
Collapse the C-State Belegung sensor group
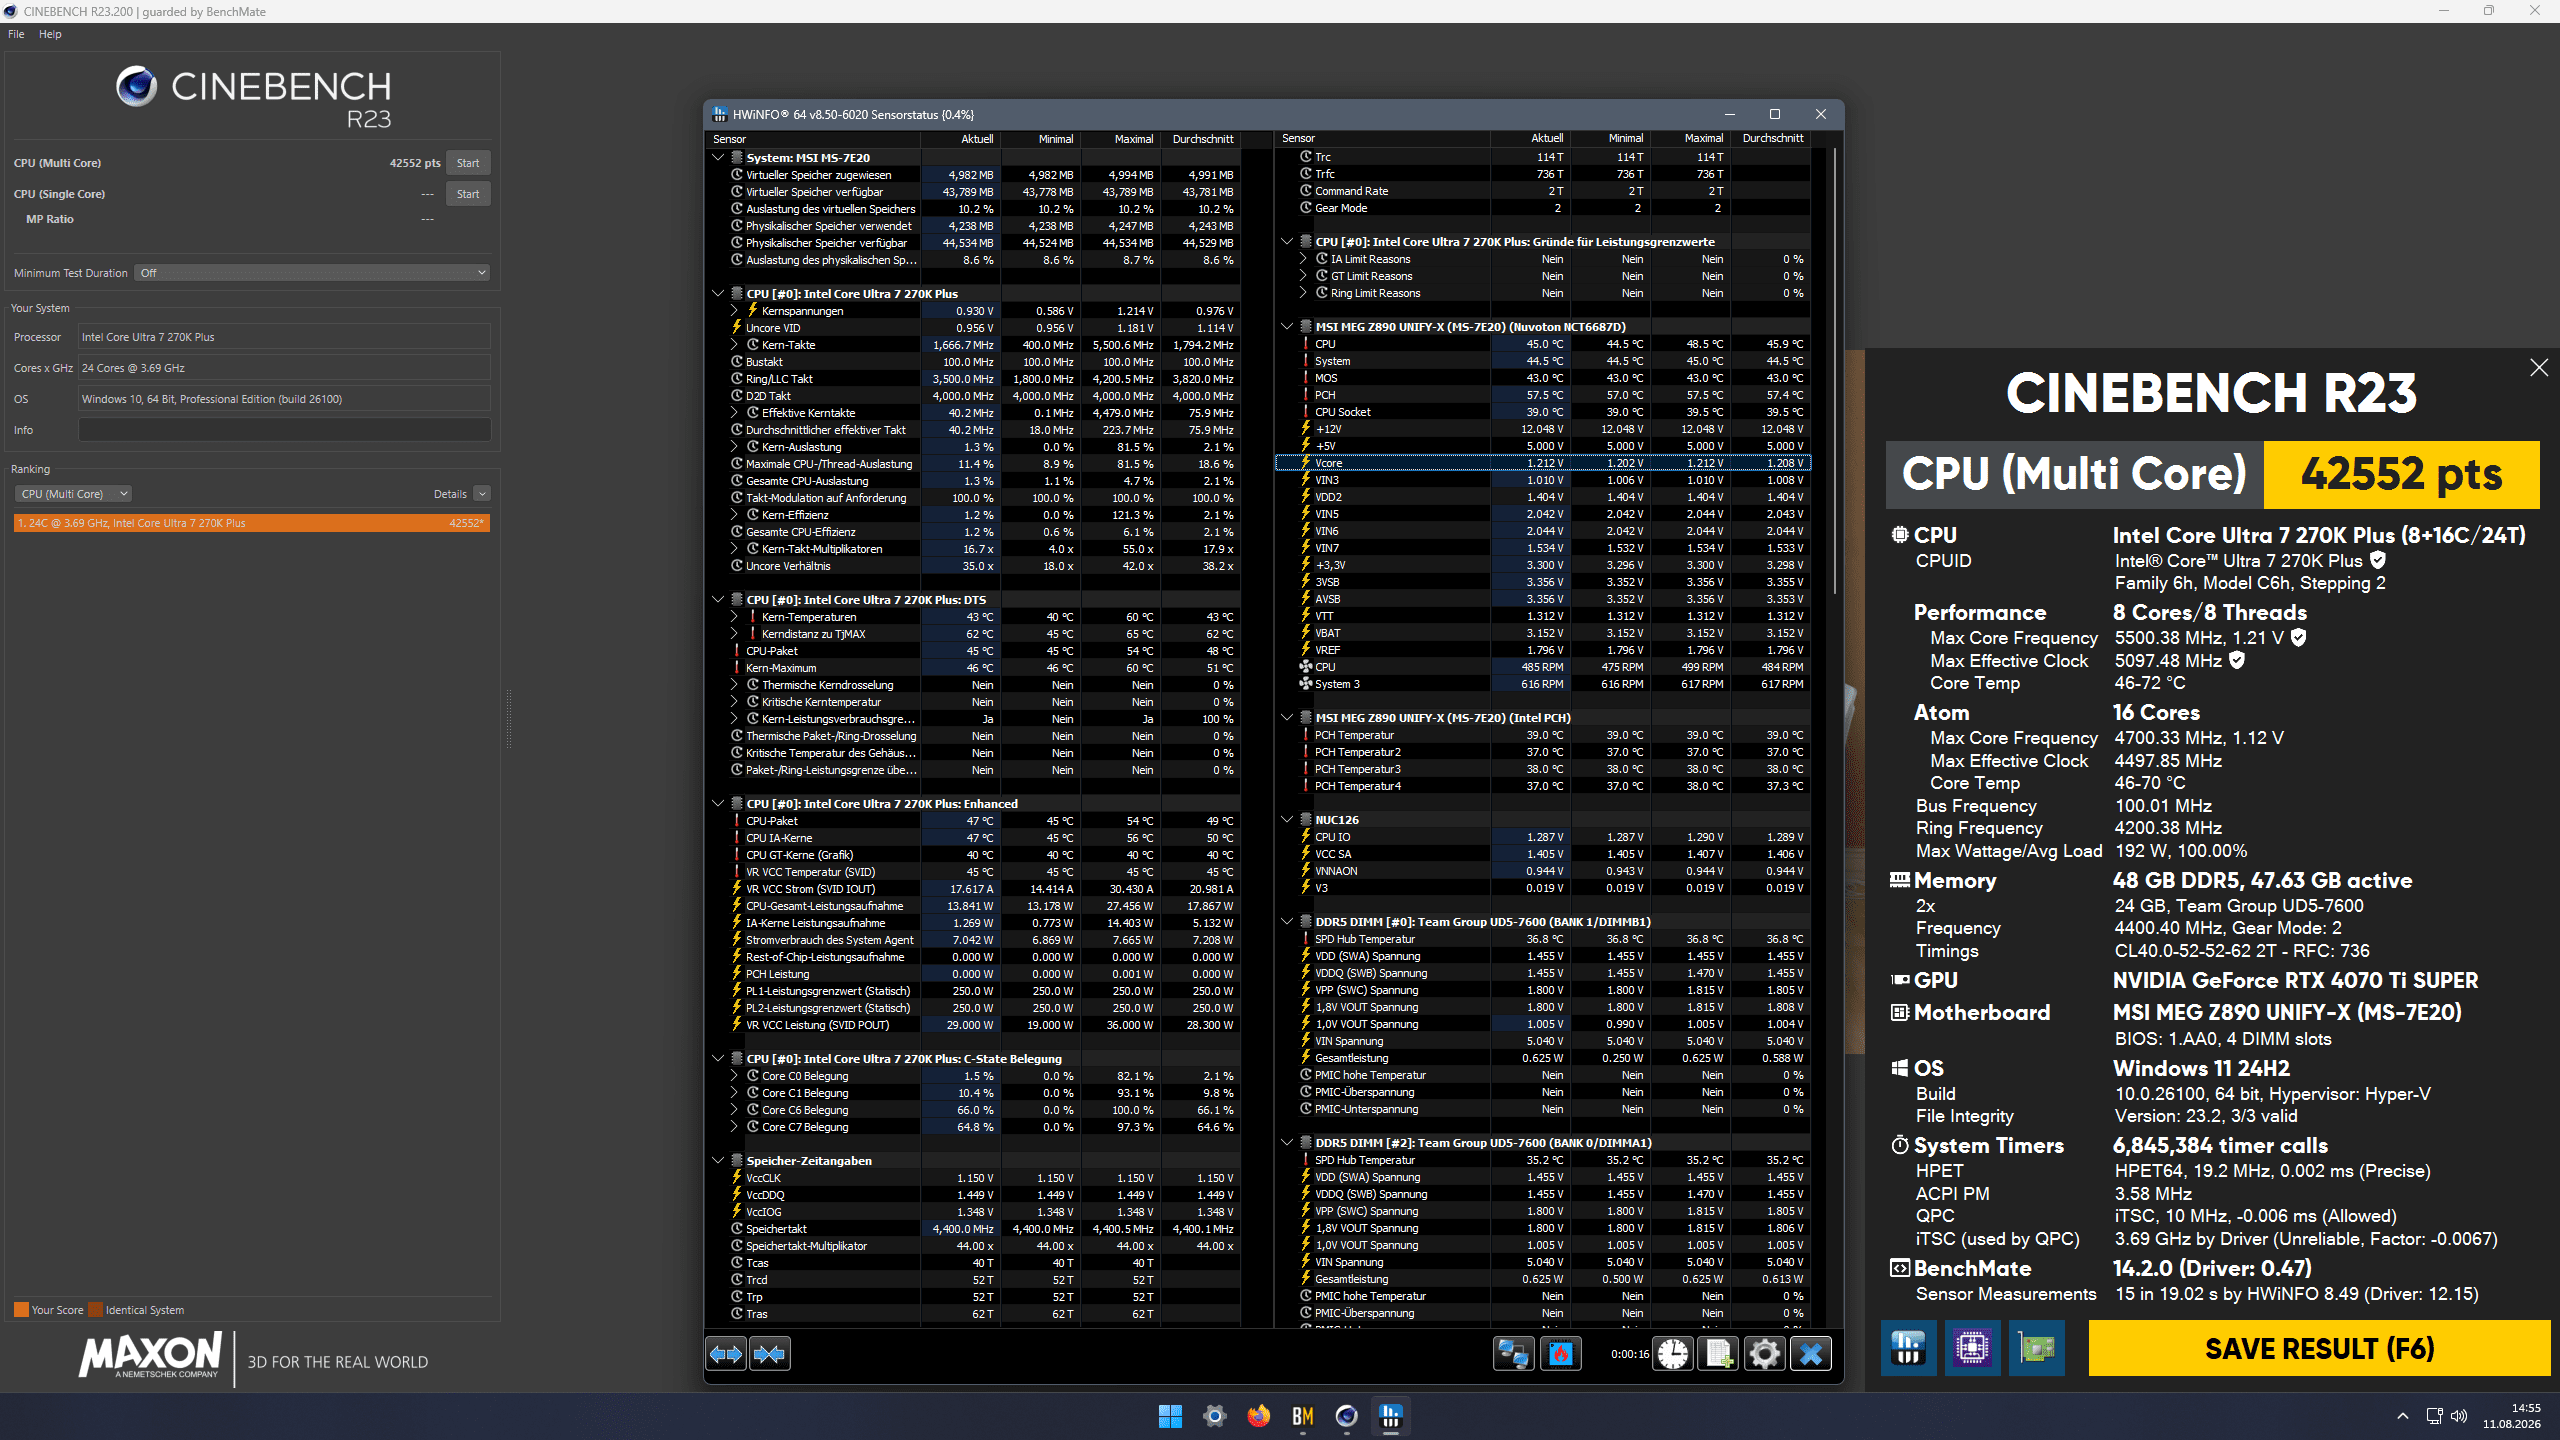pos(718,1059)
